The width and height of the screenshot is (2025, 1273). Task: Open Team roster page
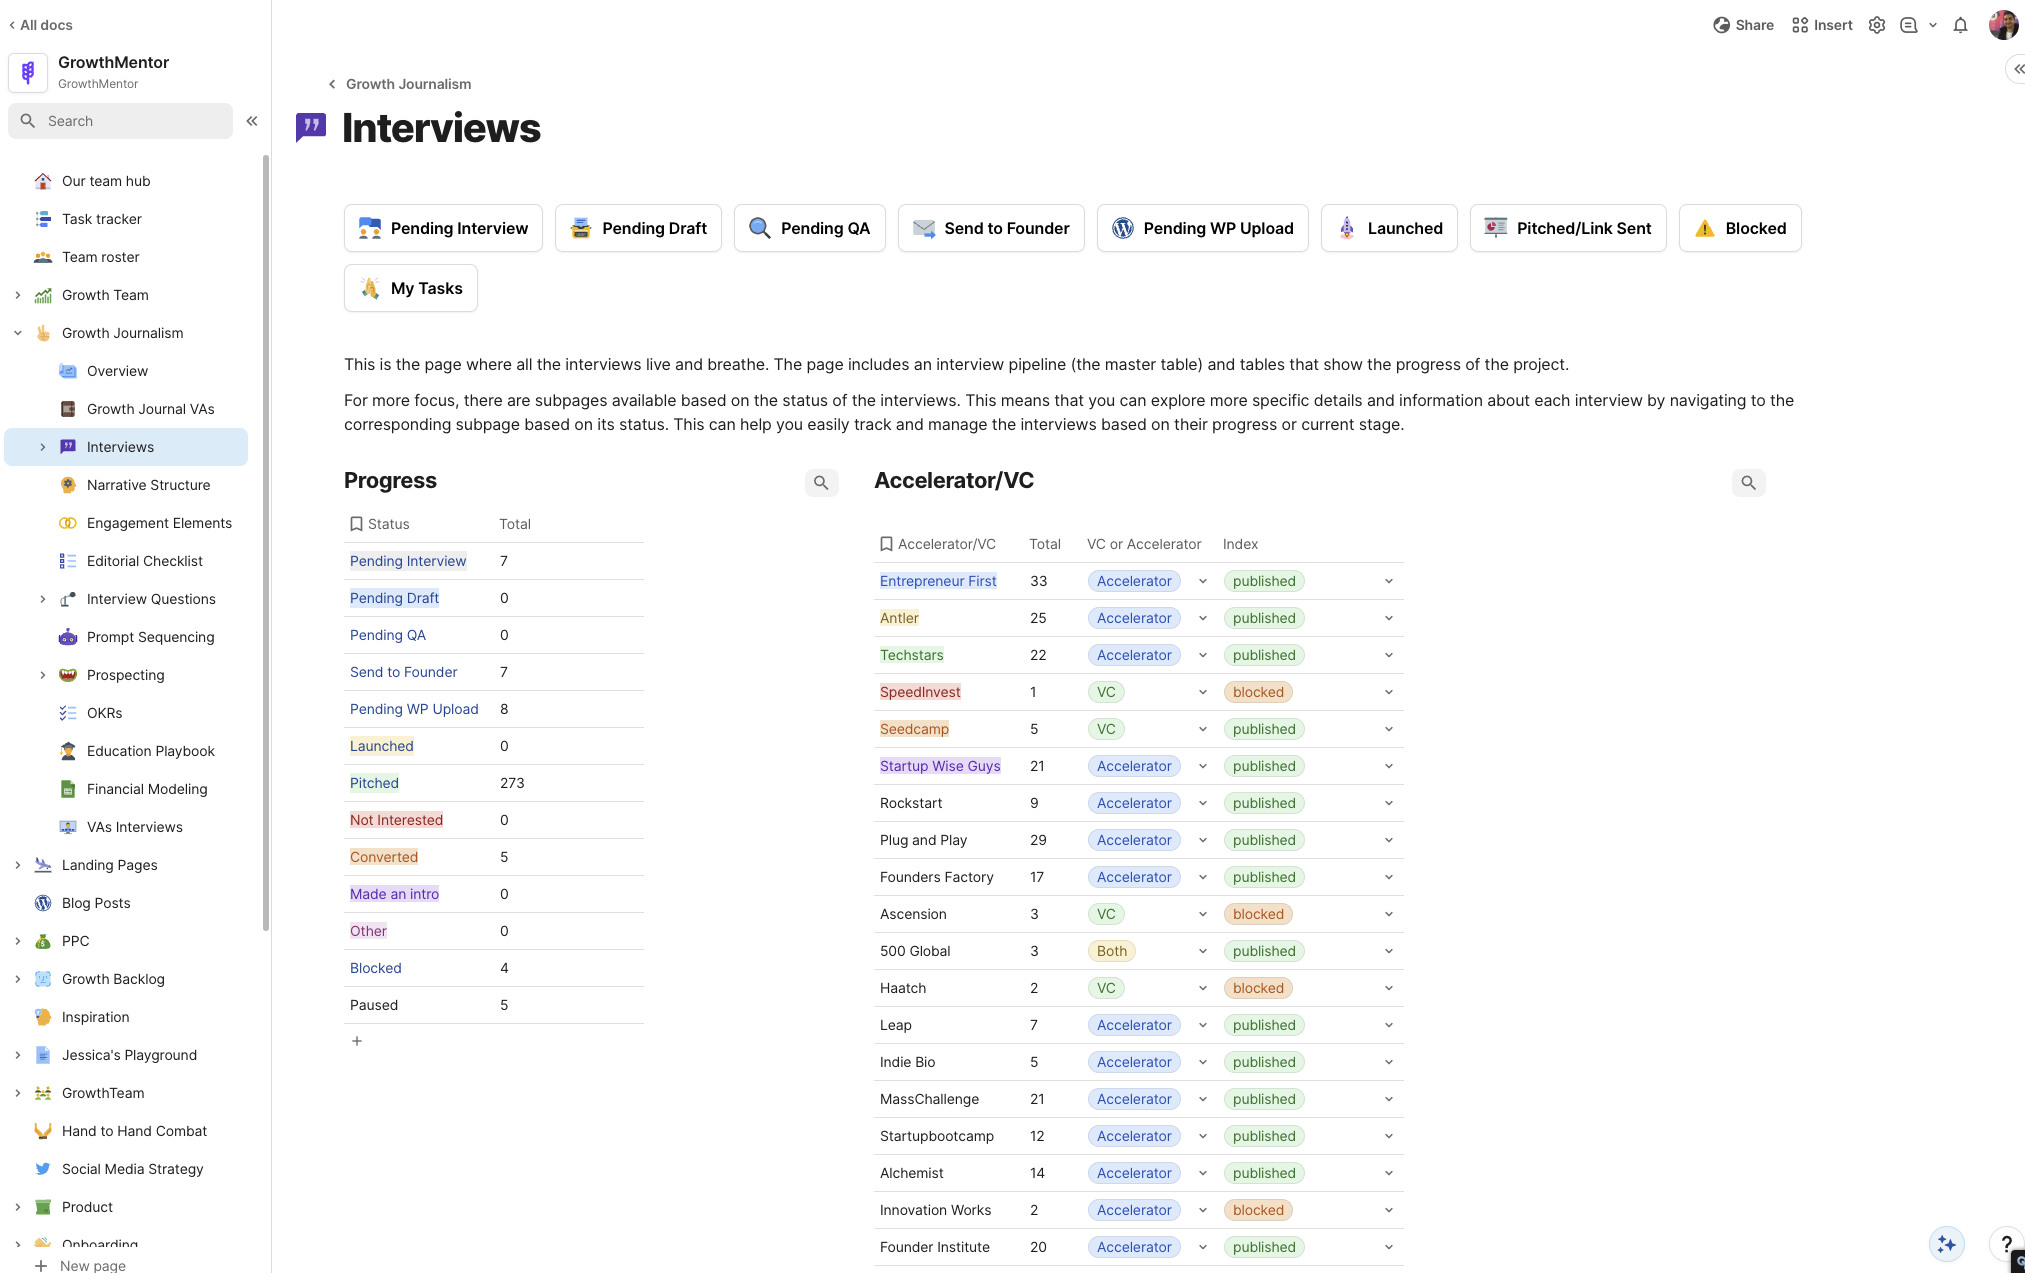tap(100, 257)
